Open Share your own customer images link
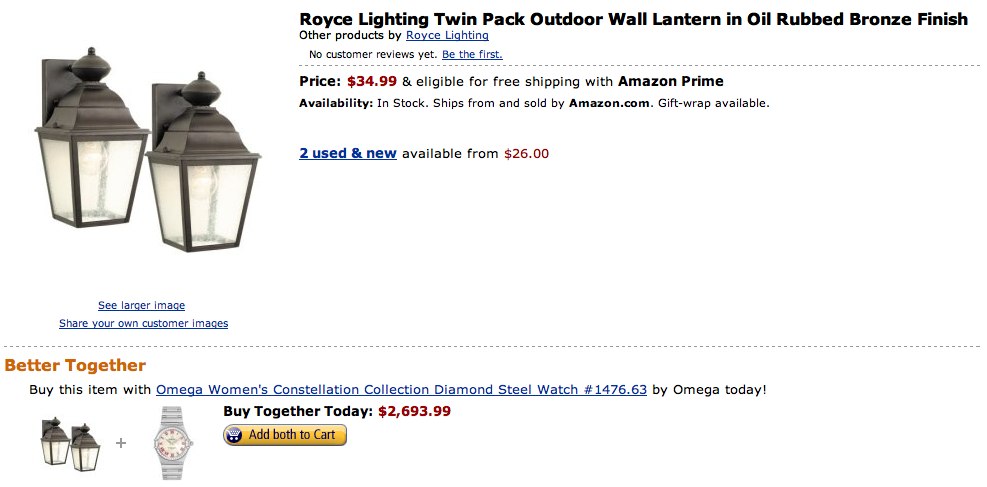Viewport: 987px width, 487px height. 144,323
